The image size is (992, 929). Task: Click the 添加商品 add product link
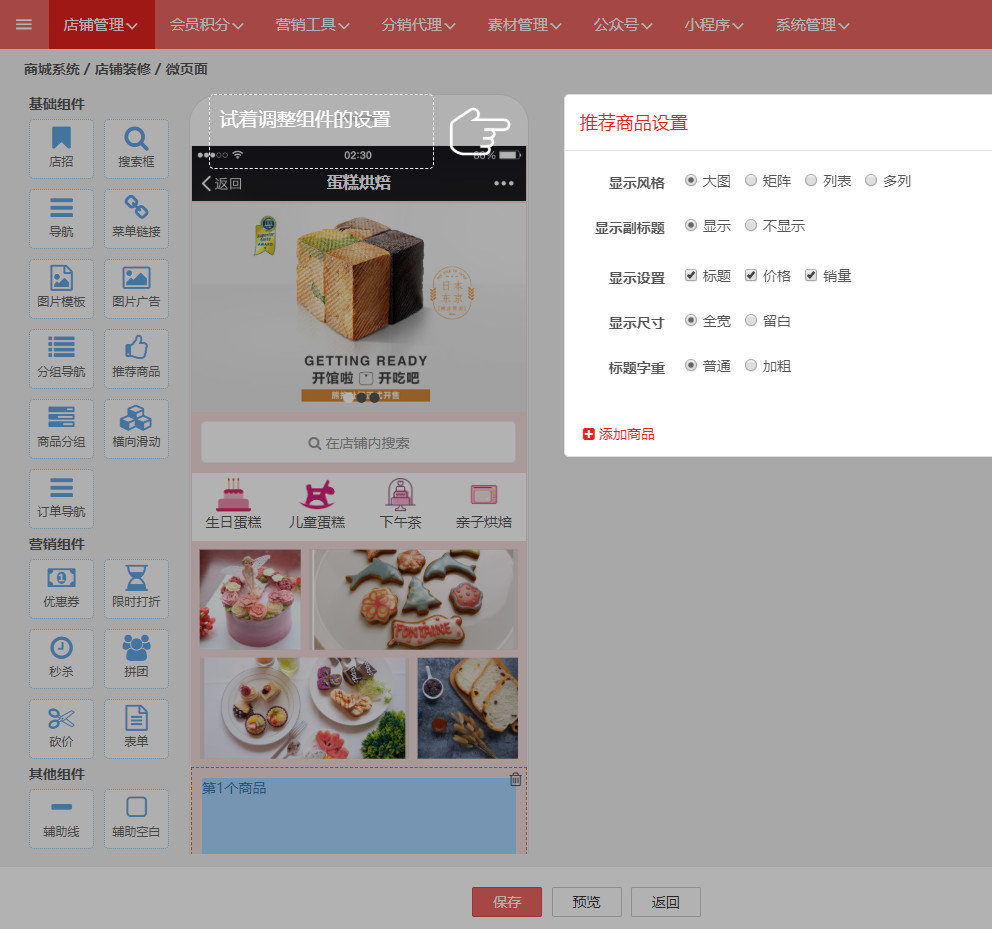[x=619, y=434]
